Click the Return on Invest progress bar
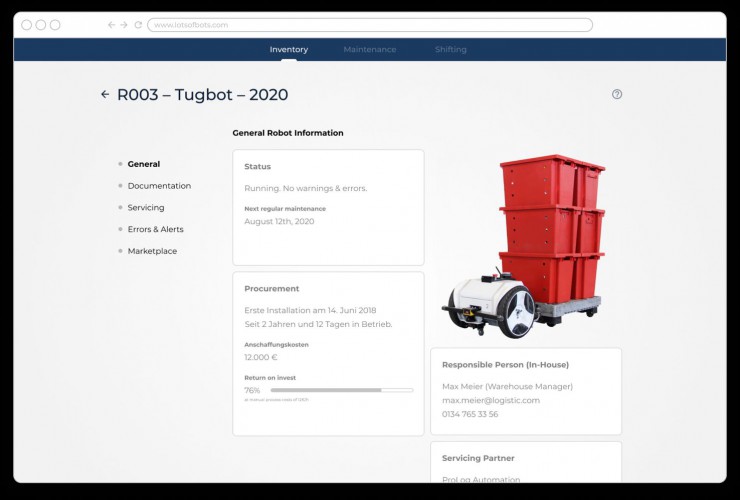The width and height of the screenshot is (740, 500). point(341,390)
